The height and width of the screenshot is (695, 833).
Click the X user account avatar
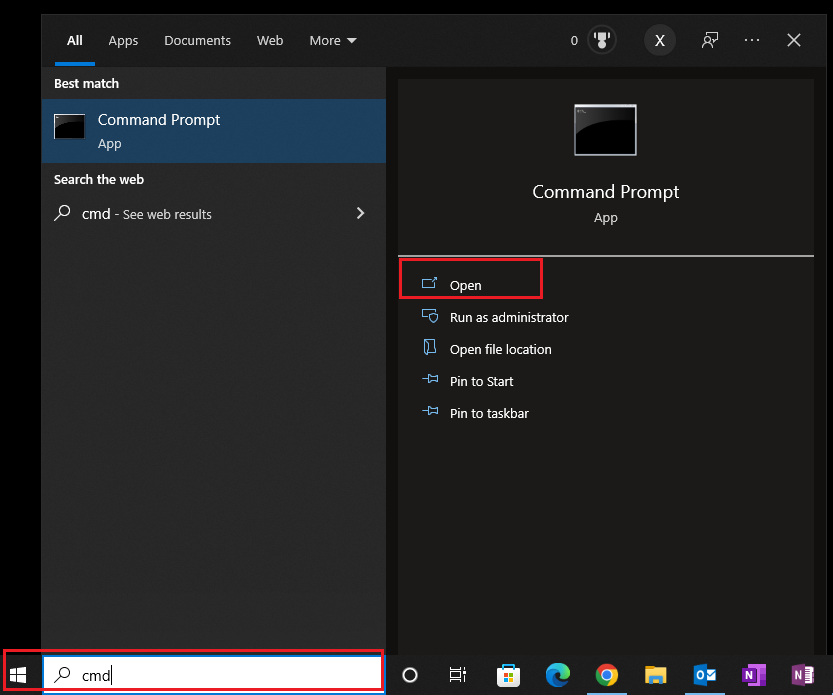[659, 41]
